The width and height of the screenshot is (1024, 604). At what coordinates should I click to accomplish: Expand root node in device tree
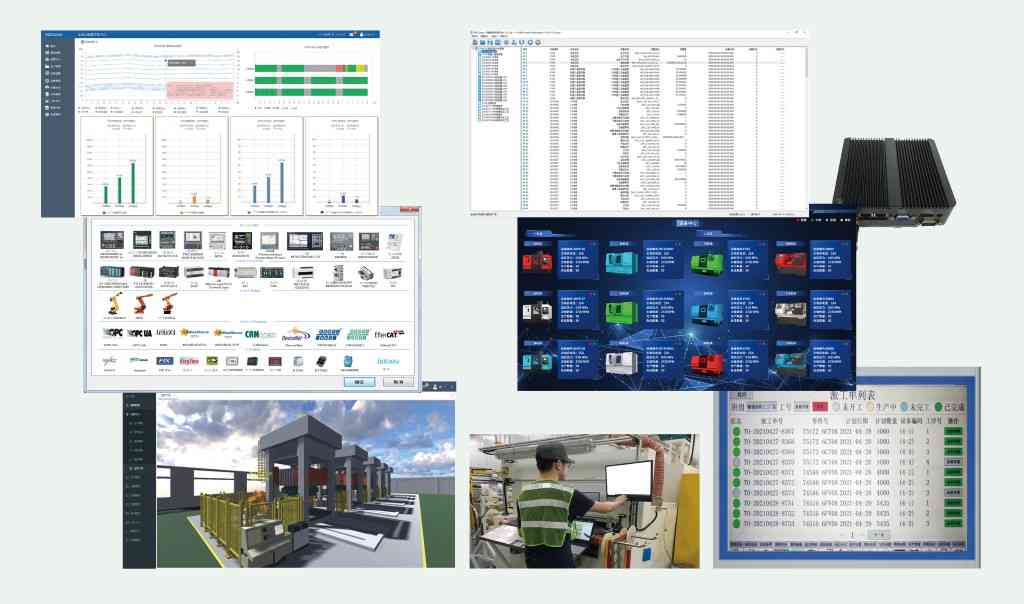(474, 50)
